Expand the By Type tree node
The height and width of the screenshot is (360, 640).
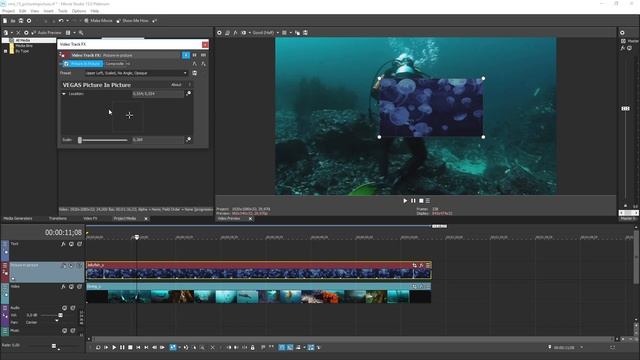coord(5,51)
